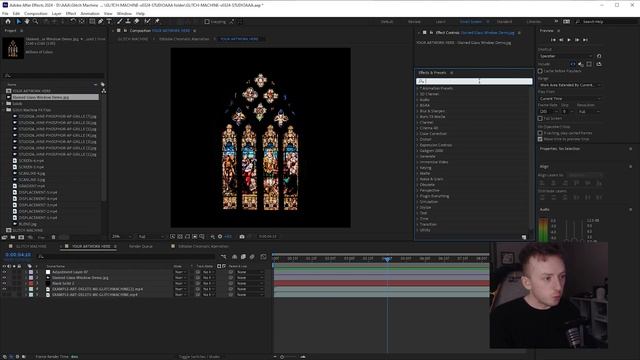Click new folder icon at Project panel bottom
The height and width of the screenshot is (360, 640).
click(13, 237)
